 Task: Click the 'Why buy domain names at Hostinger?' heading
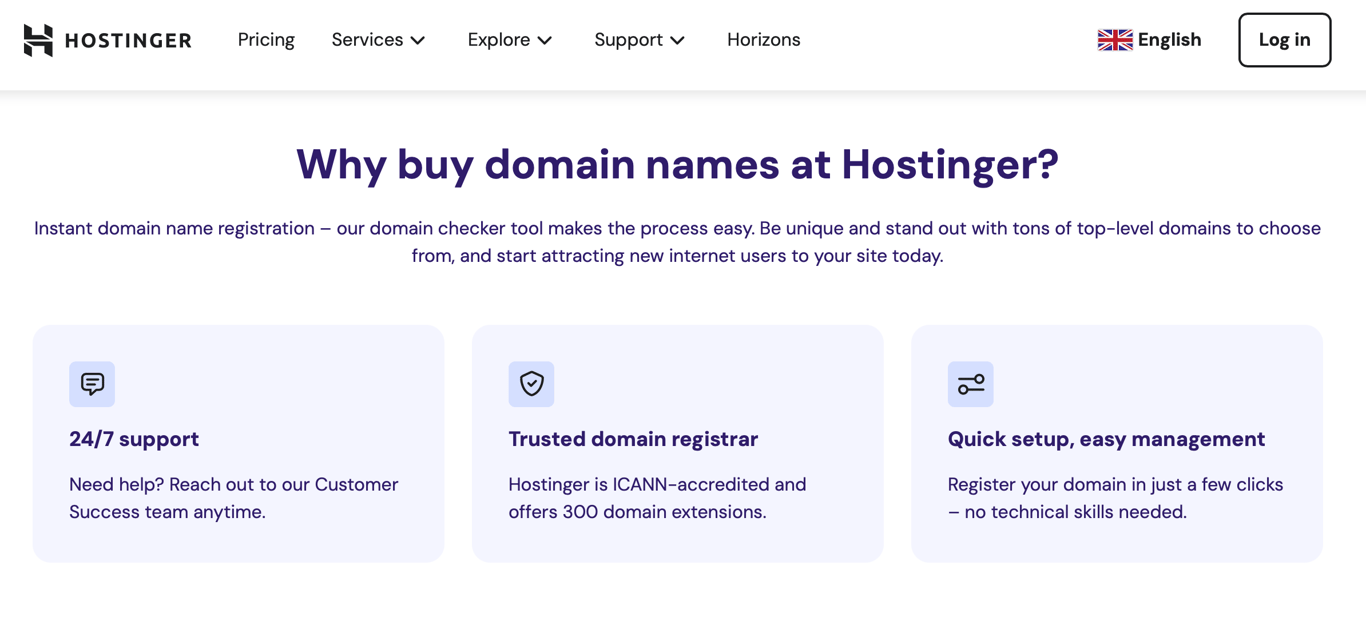[676, 163]
